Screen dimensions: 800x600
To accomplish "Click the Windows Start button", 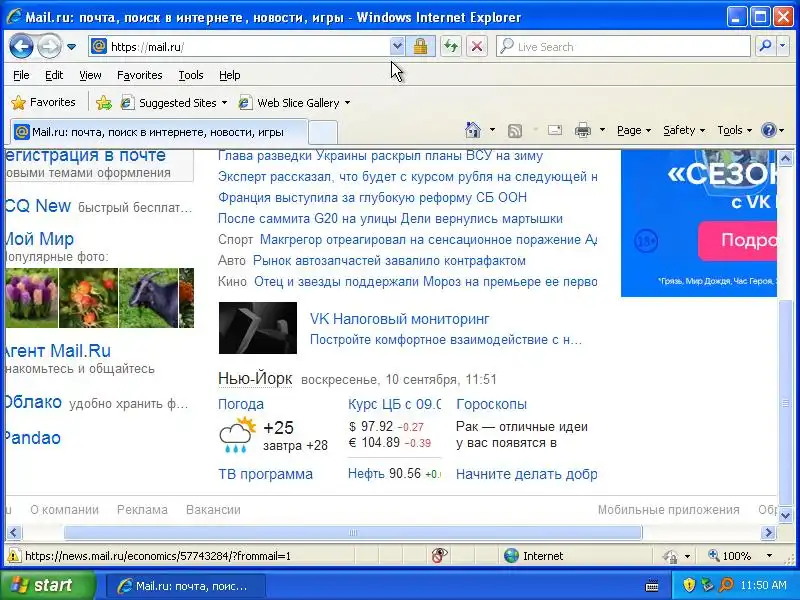I will click(x=48, y=585).
